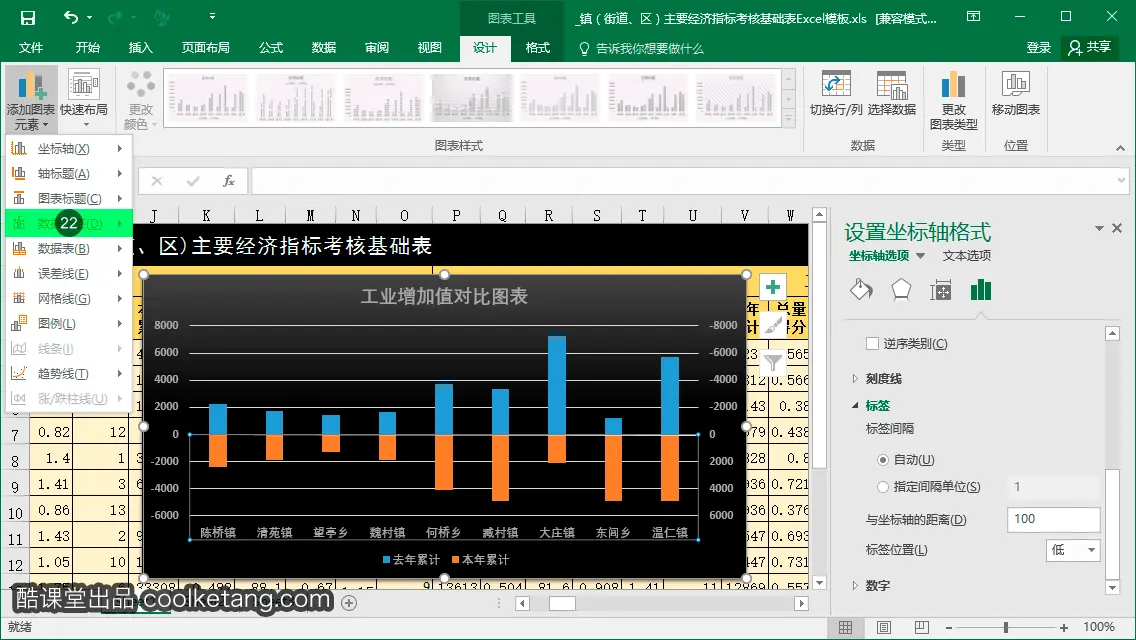Click zoom in plus button
Viewport: 1136px width, 640px height.
point(1064,628)
